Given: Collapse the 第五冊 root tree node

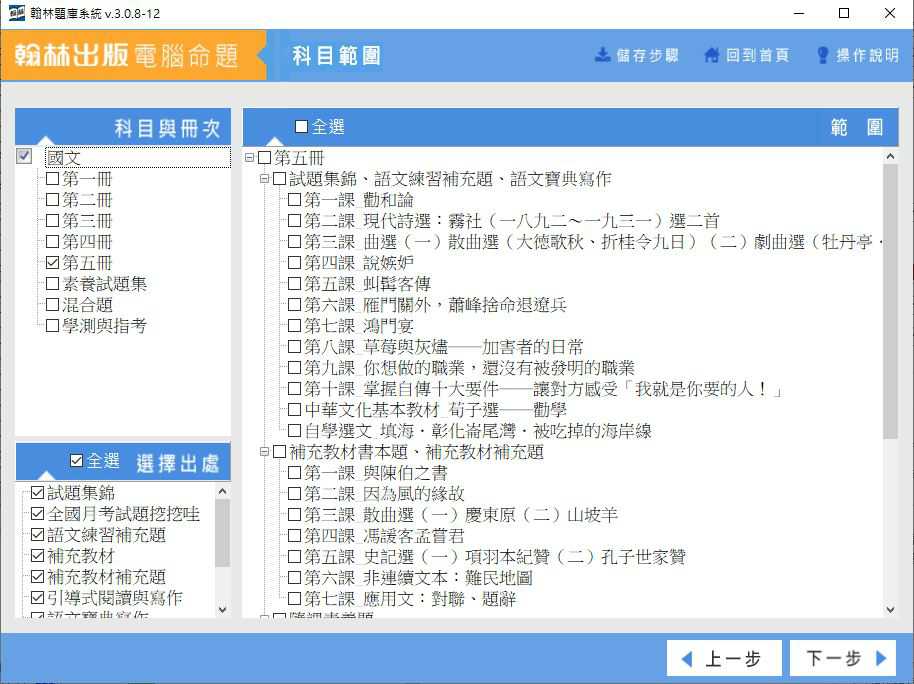Looking at the screenshot, I should coord(249,157).
